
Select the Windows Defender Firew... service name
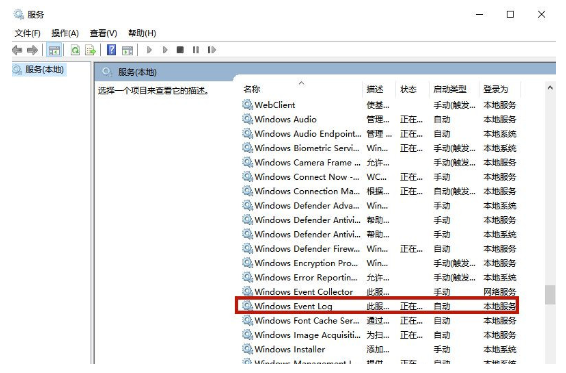[307, 249]
